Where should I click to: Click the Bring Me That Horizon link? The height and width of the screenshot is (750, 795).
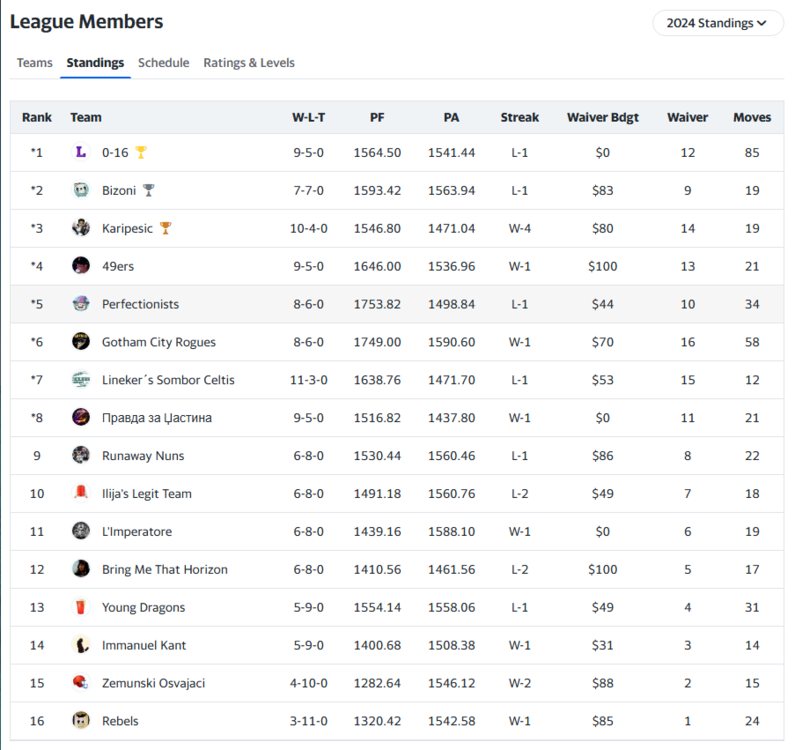point(165,570)
